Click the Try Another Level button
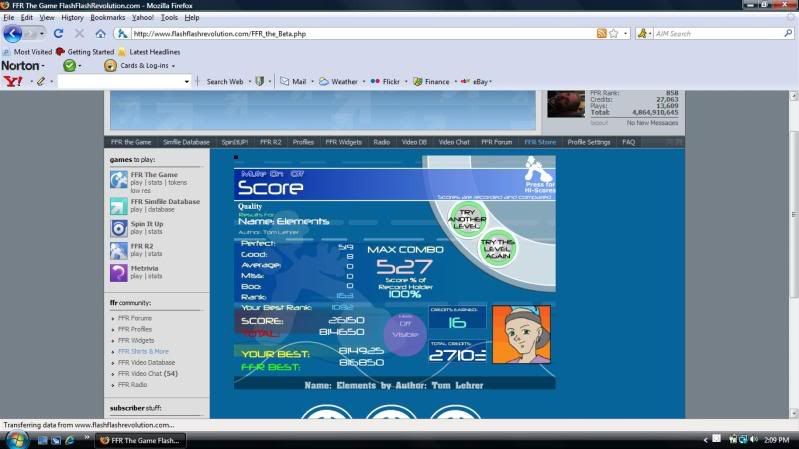The width and height of the screenshot is (799, 449). [x=465, y=217]
